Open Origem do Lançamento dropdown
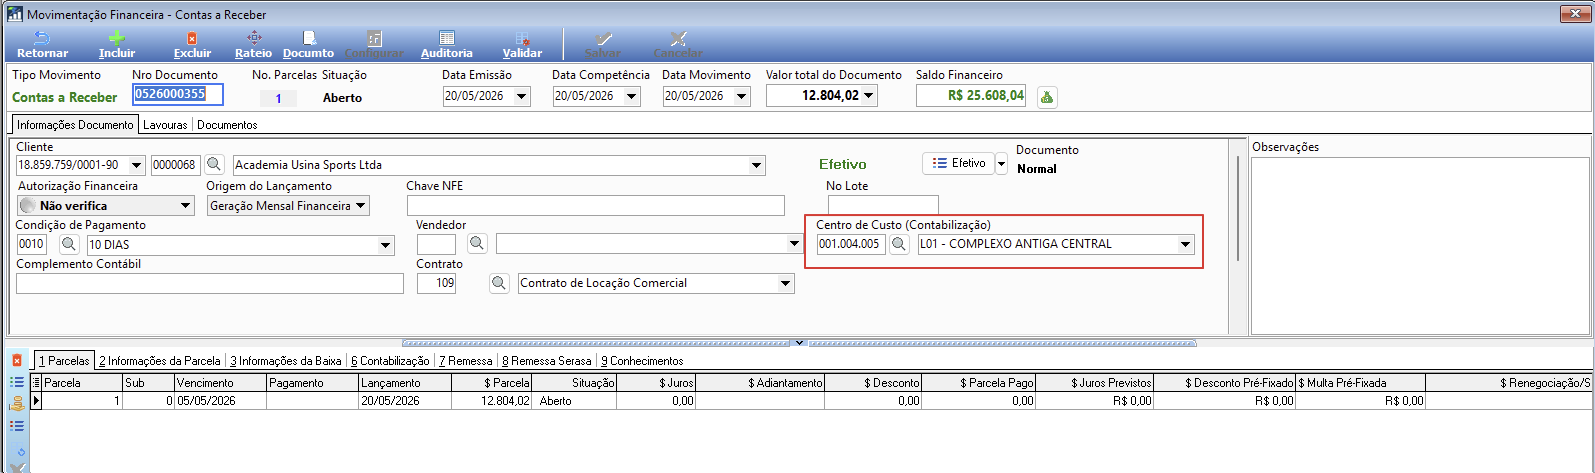This screenshot has height=473, width=1595. coord(361,206)
